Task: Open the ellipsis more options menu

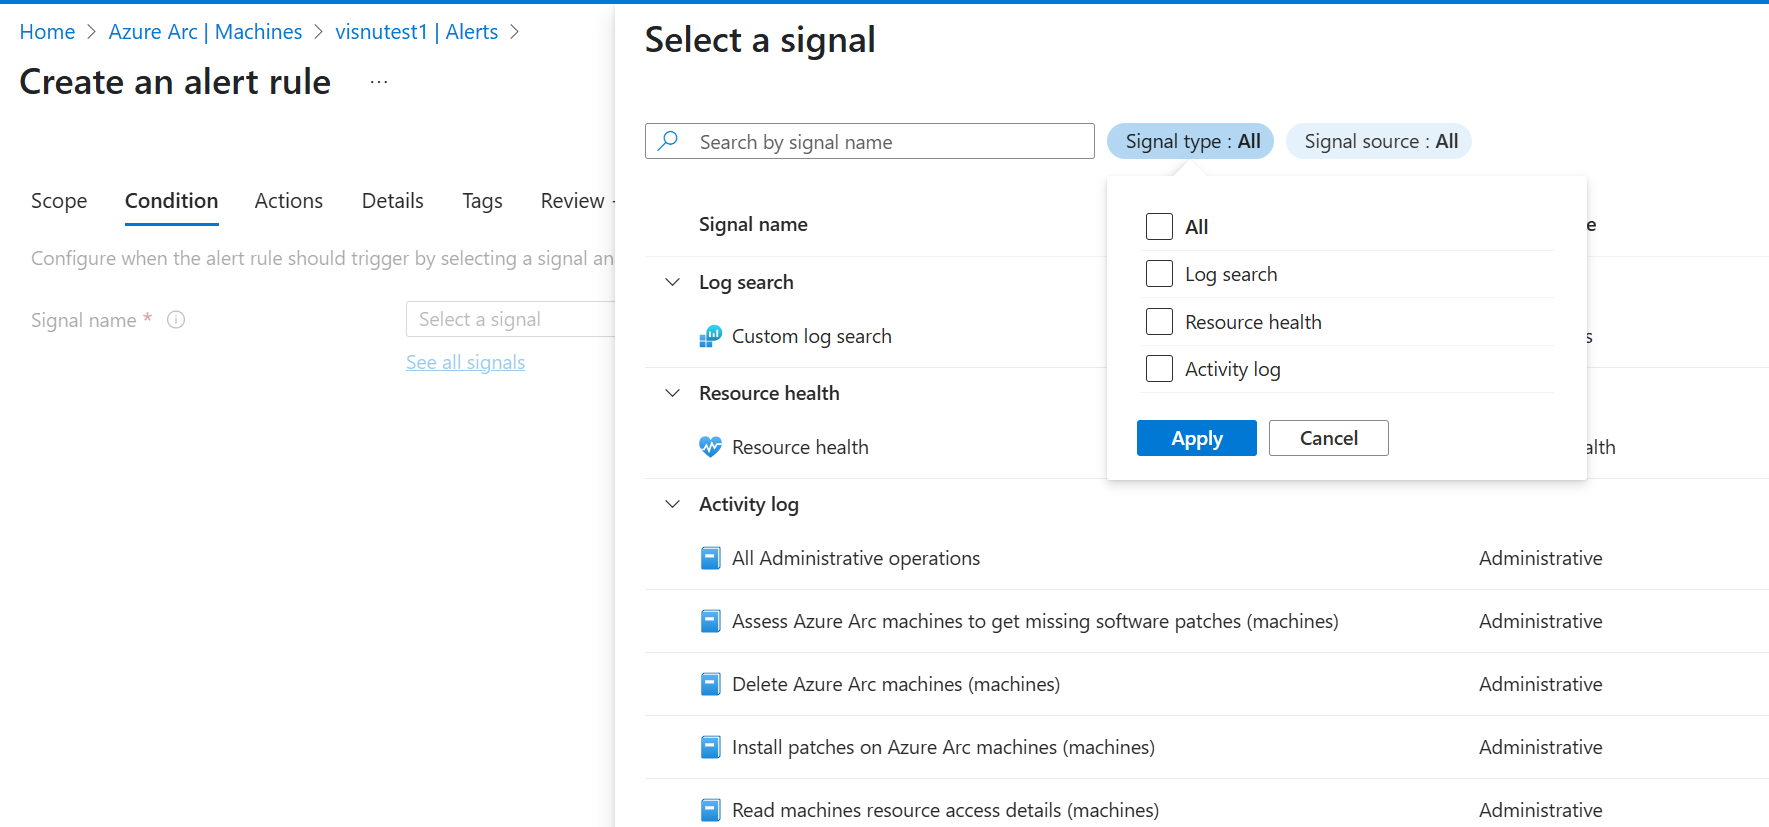Action: pos(379,82)
